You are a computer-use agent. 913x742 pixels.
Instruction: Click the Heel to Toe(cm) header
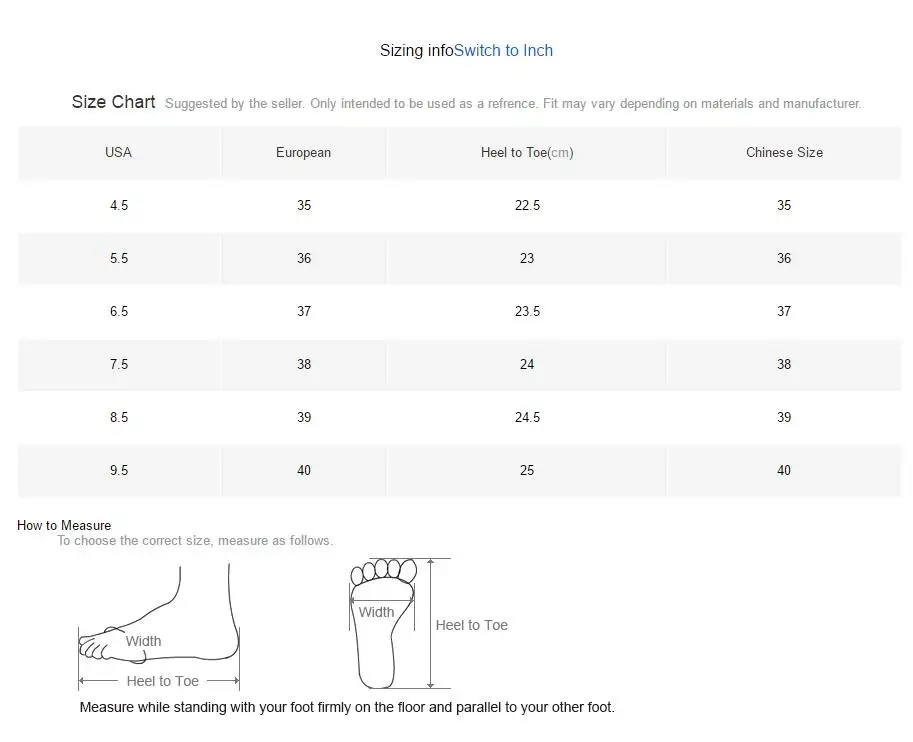(526, 153)
